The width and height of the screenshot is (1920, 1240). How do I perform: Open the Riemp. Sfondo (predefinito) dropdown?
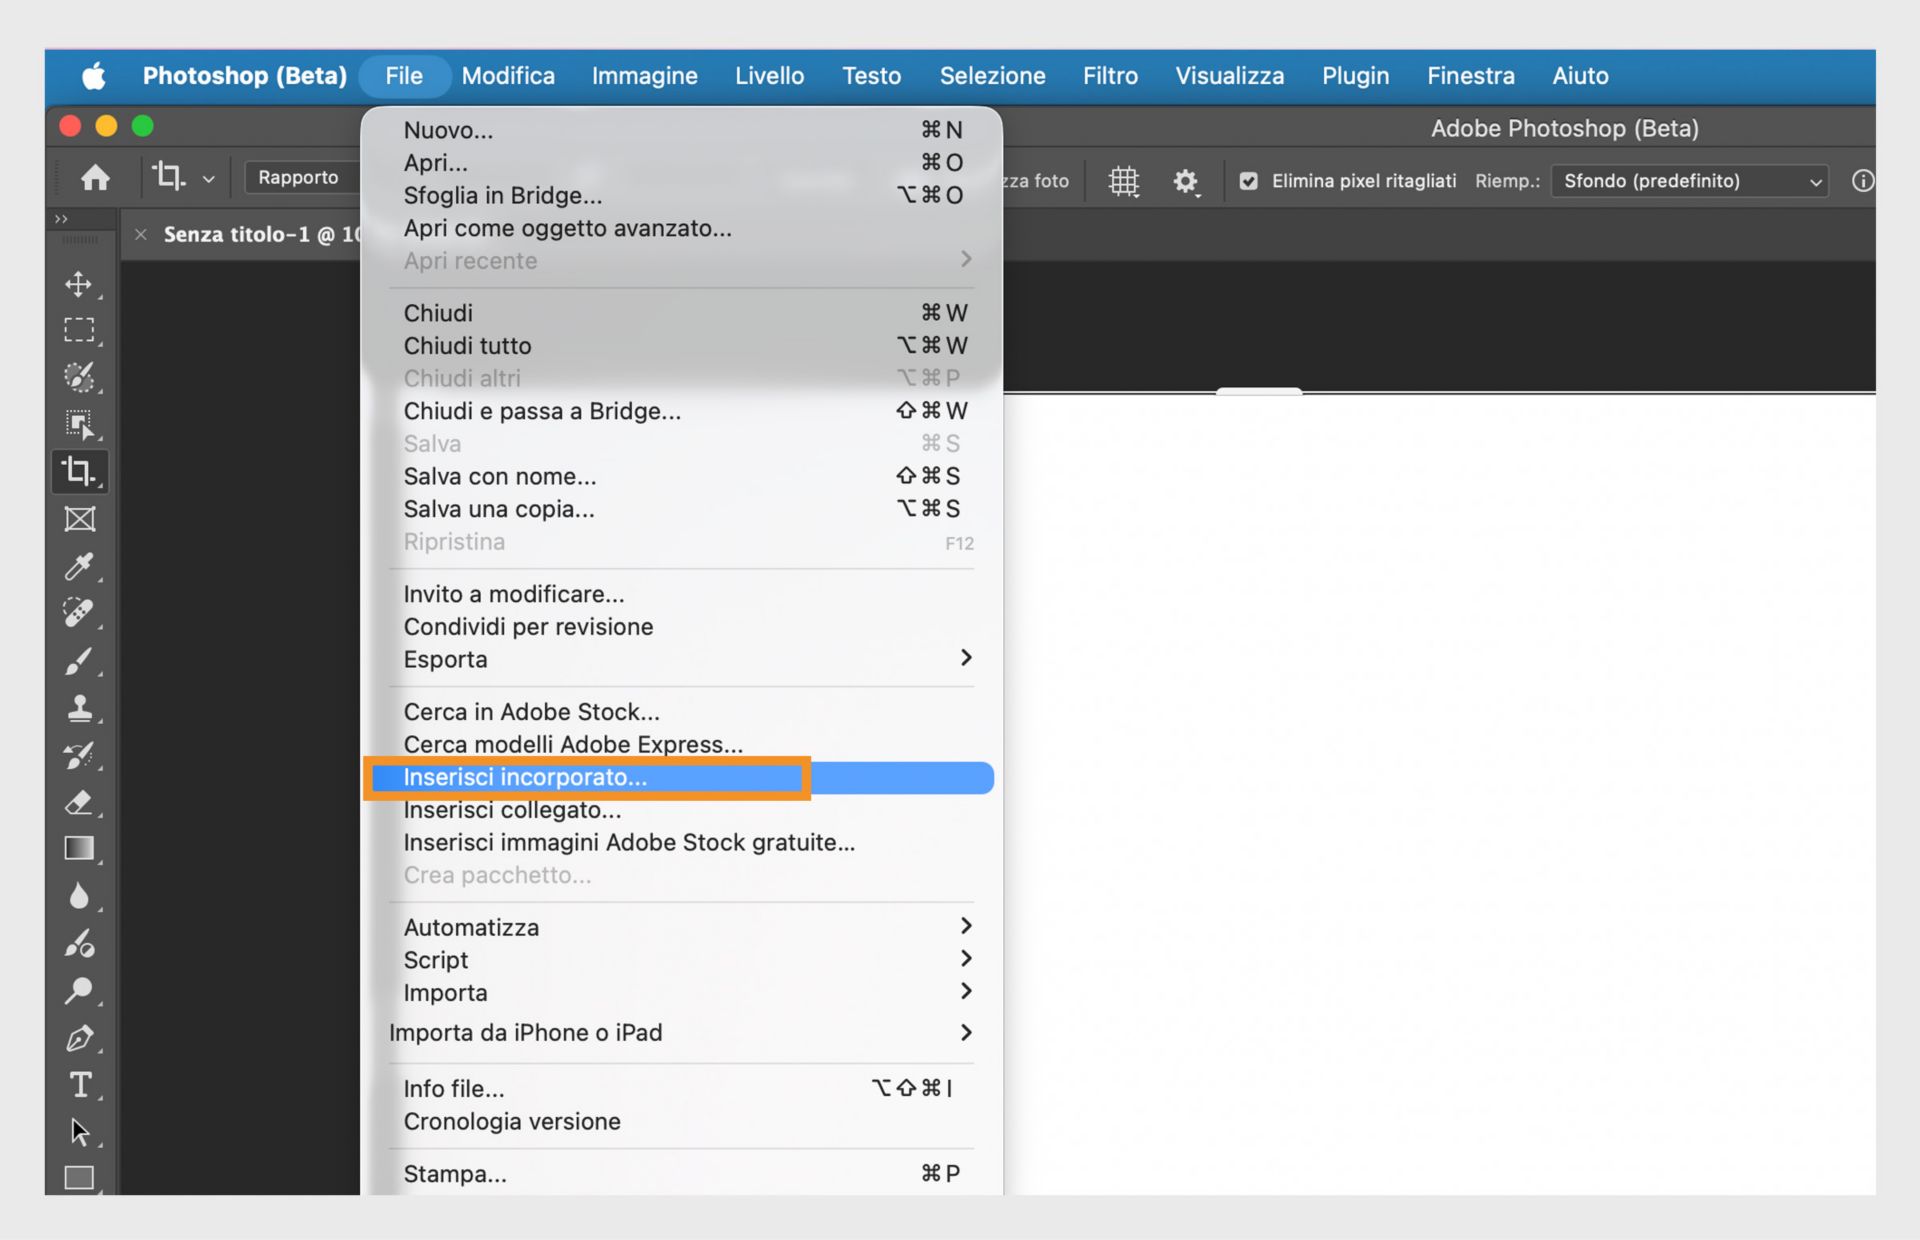1688,181
